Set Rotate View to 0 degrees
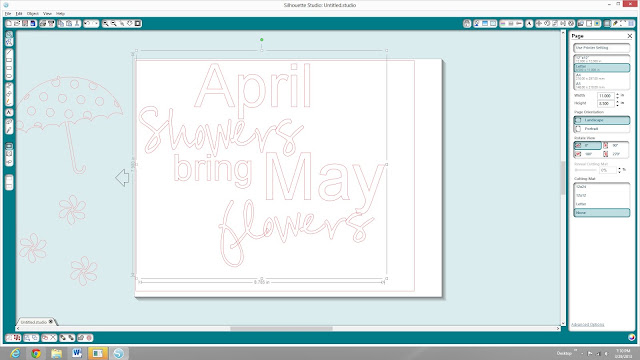640x360 pixels. click(587, 145)
